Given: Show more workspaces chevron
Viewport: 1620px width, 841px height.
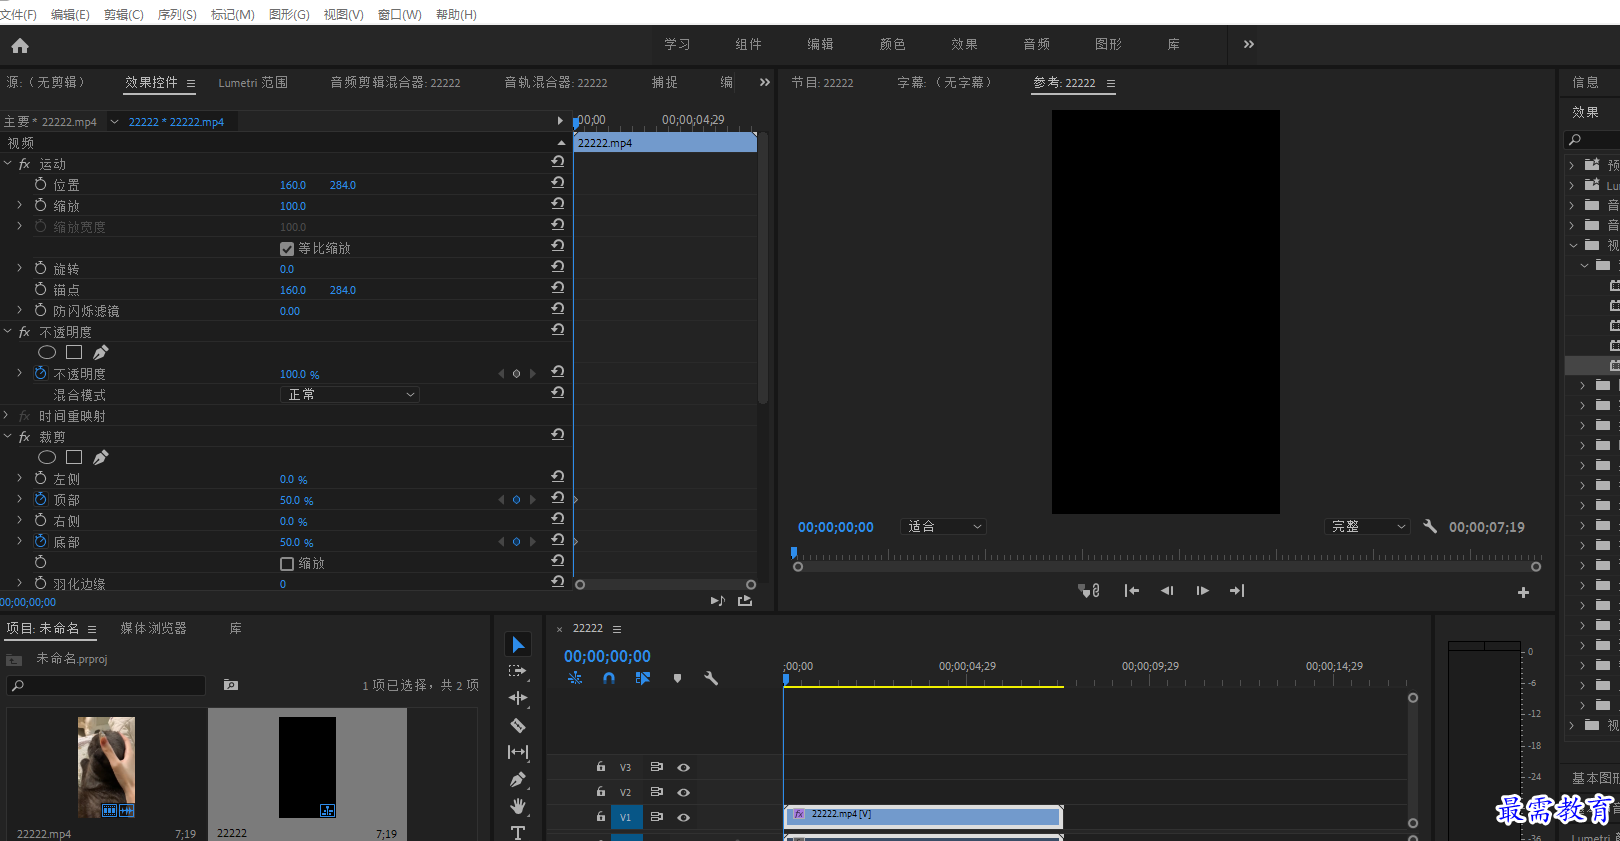Looking at the screenshot, I should pyautogui.click(x=1249, y=44).
